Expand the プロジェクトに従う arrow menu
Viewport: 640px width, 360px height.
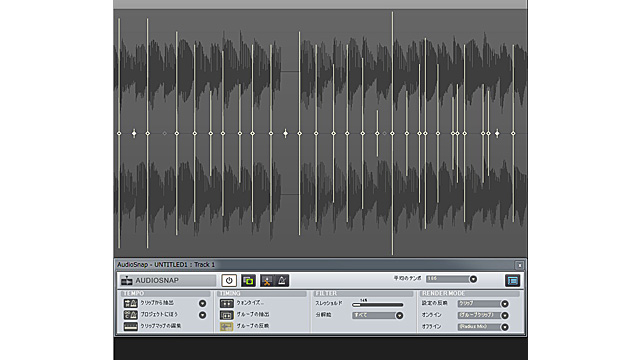[x=202, y=315]
